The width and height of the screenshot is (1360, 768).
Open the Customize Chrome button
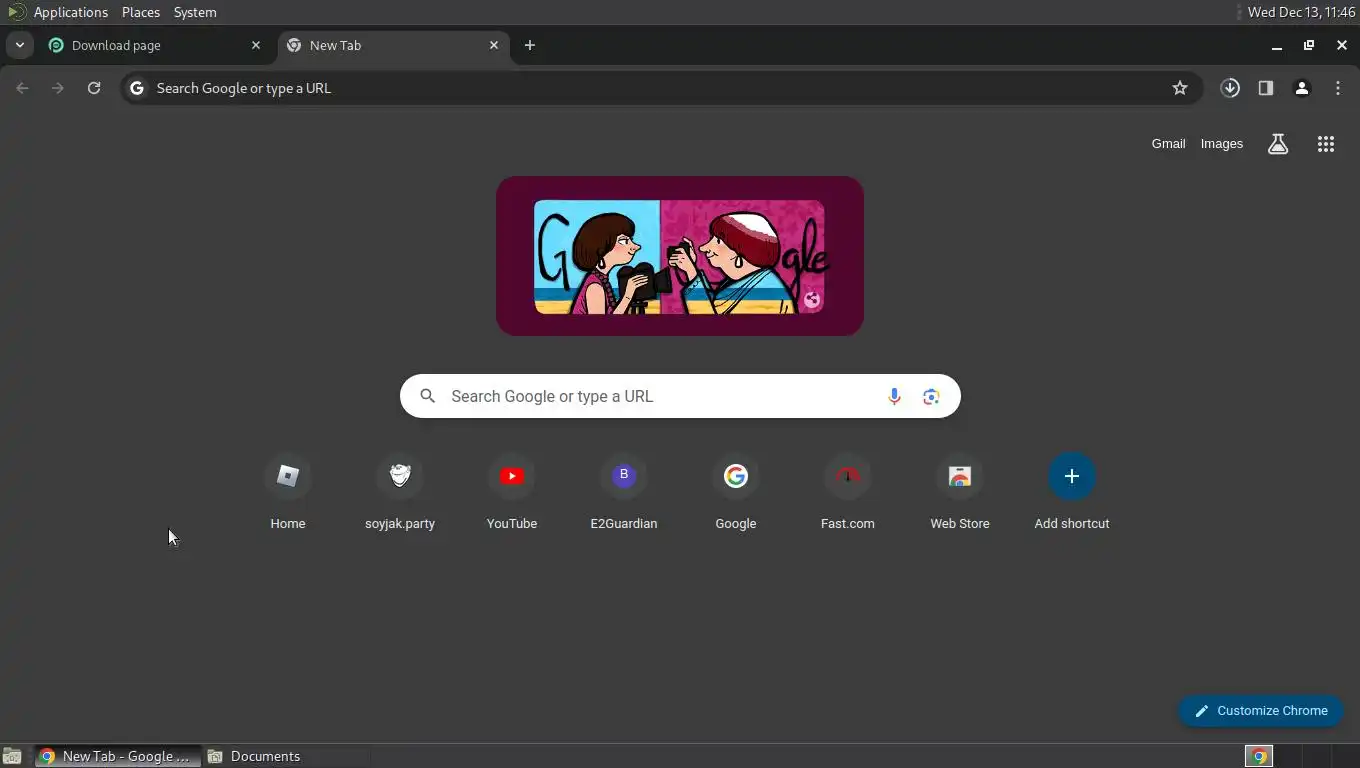click(x=1261, y=711)
